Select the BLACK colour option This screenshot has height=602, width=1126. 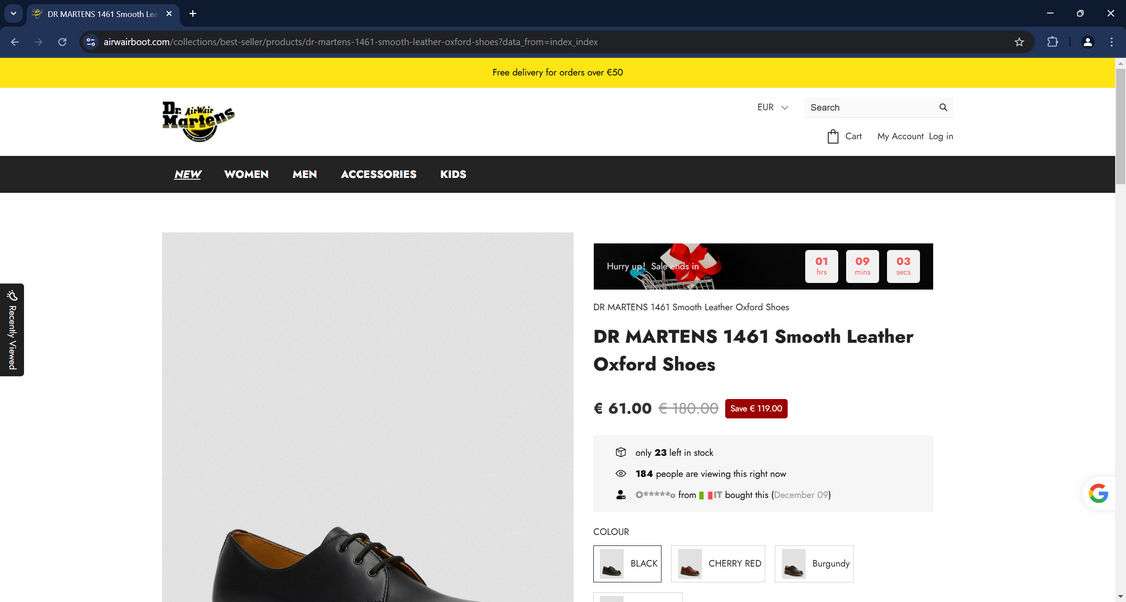point(628,563)
